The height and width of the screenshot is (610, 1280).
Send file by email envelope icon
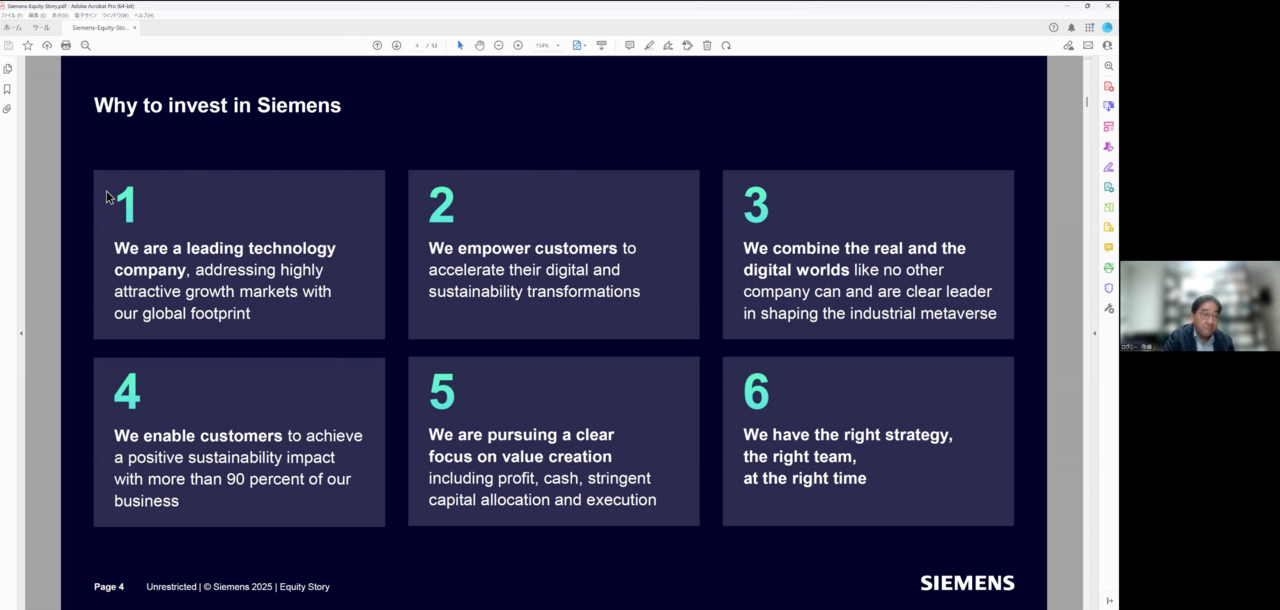pos(1088,45)
